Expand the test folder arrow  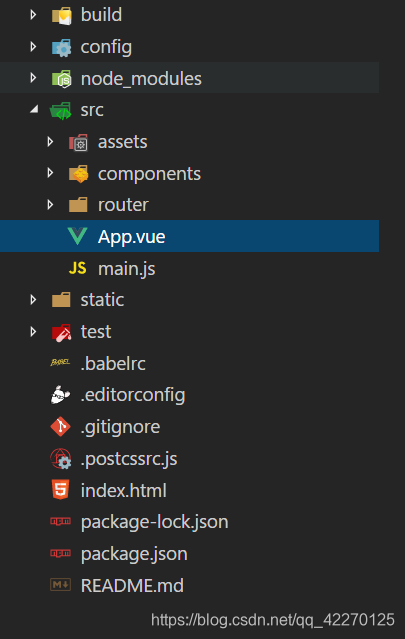click(x=33, y=331)
